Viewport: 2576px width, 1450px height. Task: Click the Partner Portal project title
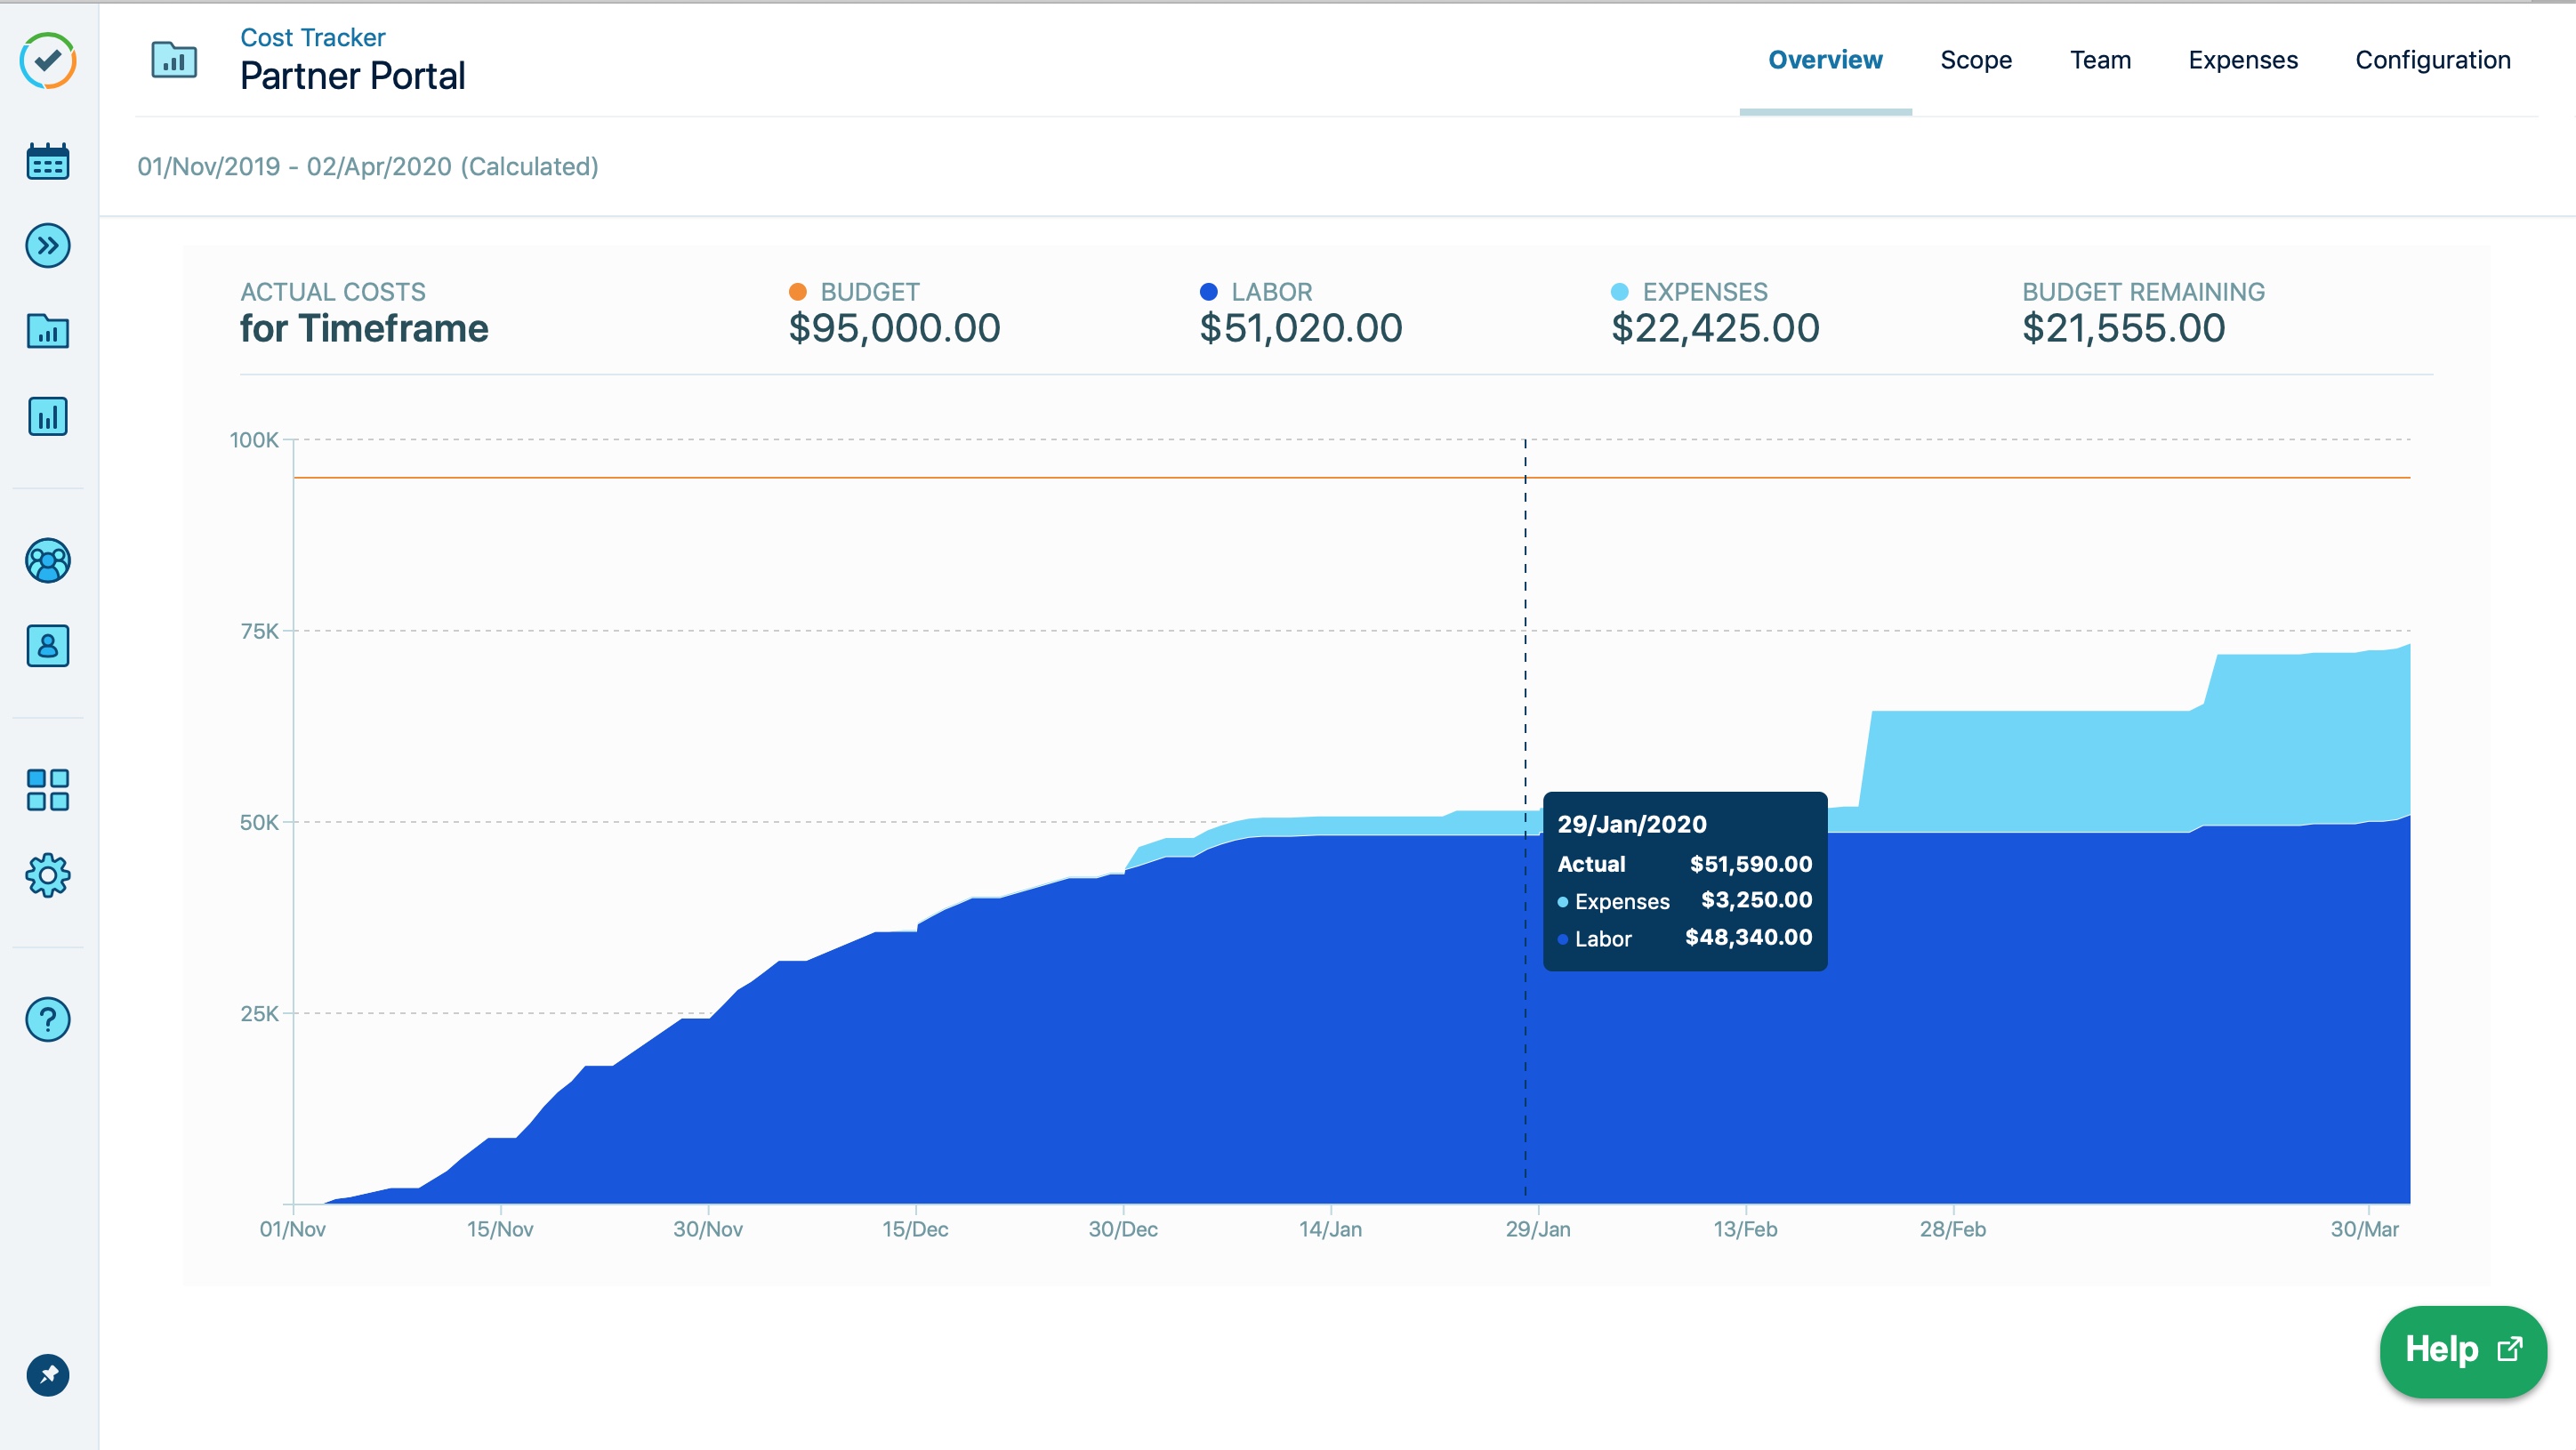pos(353,76)
